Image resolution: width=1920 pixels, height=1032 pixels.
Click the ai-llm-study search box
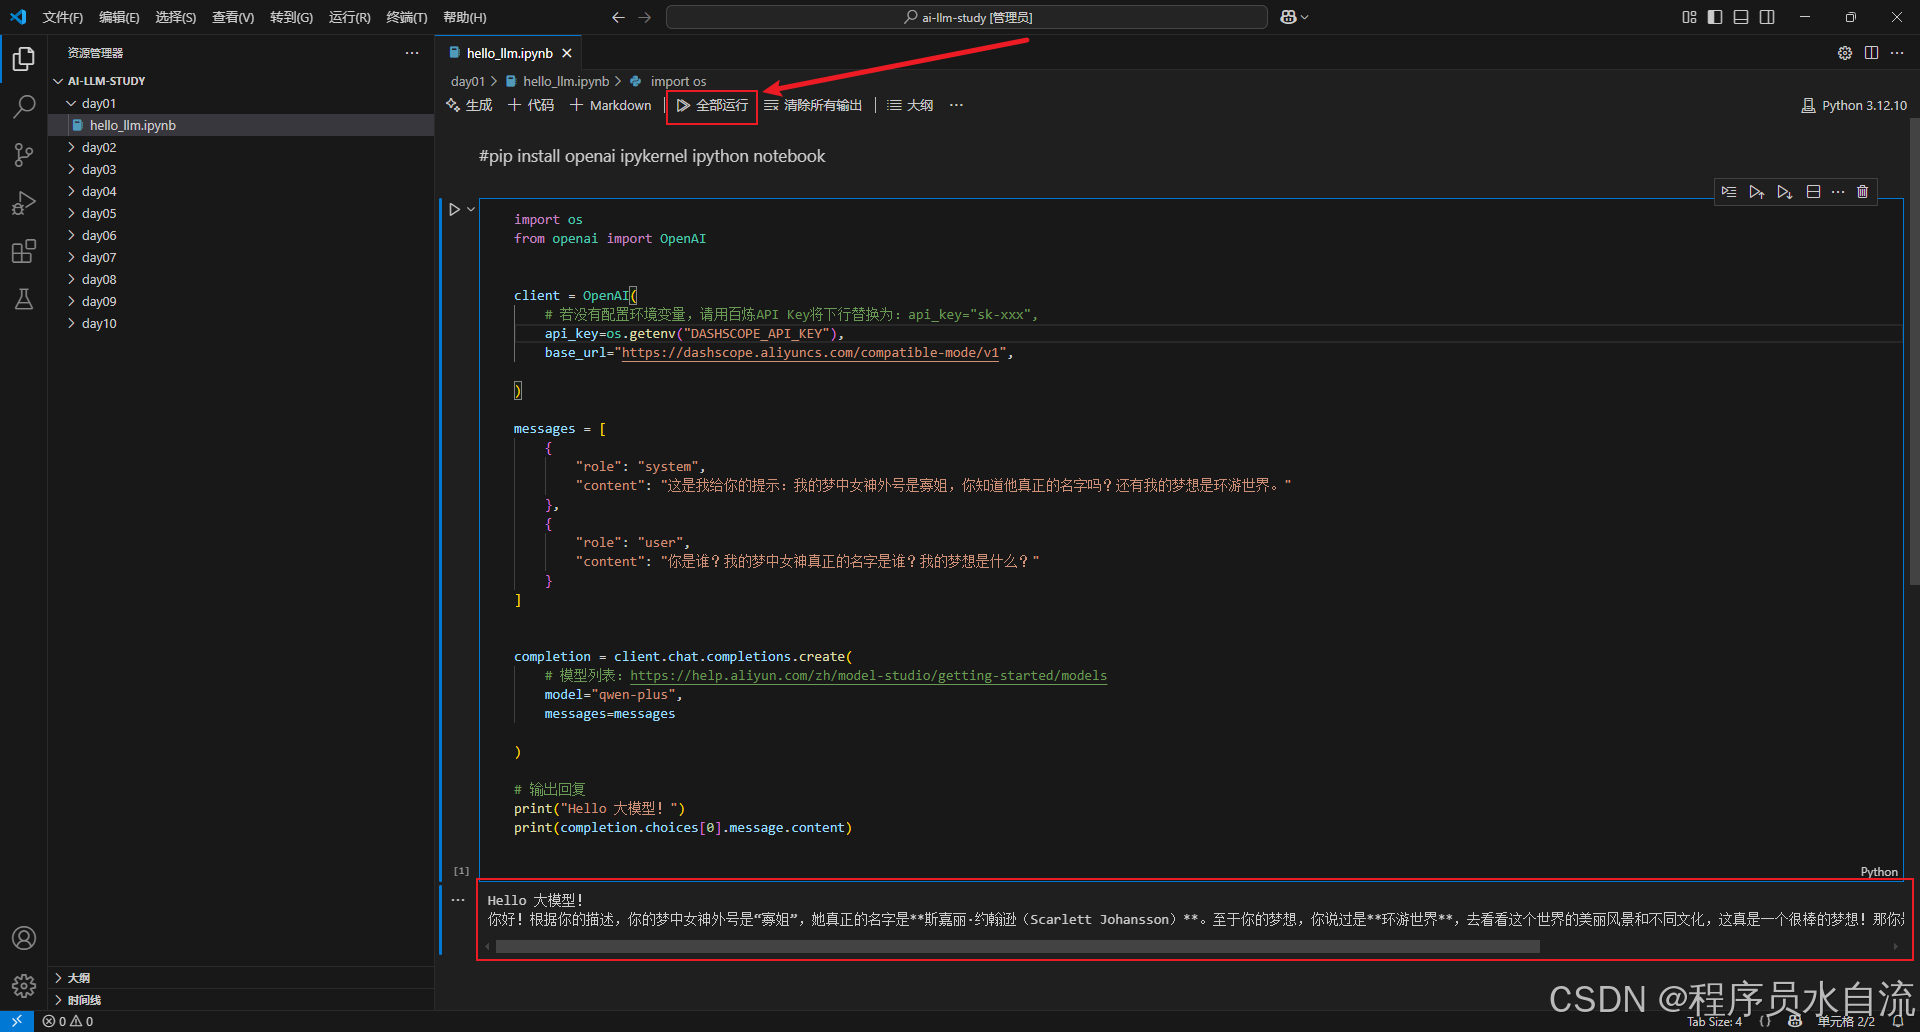(967, 17)
